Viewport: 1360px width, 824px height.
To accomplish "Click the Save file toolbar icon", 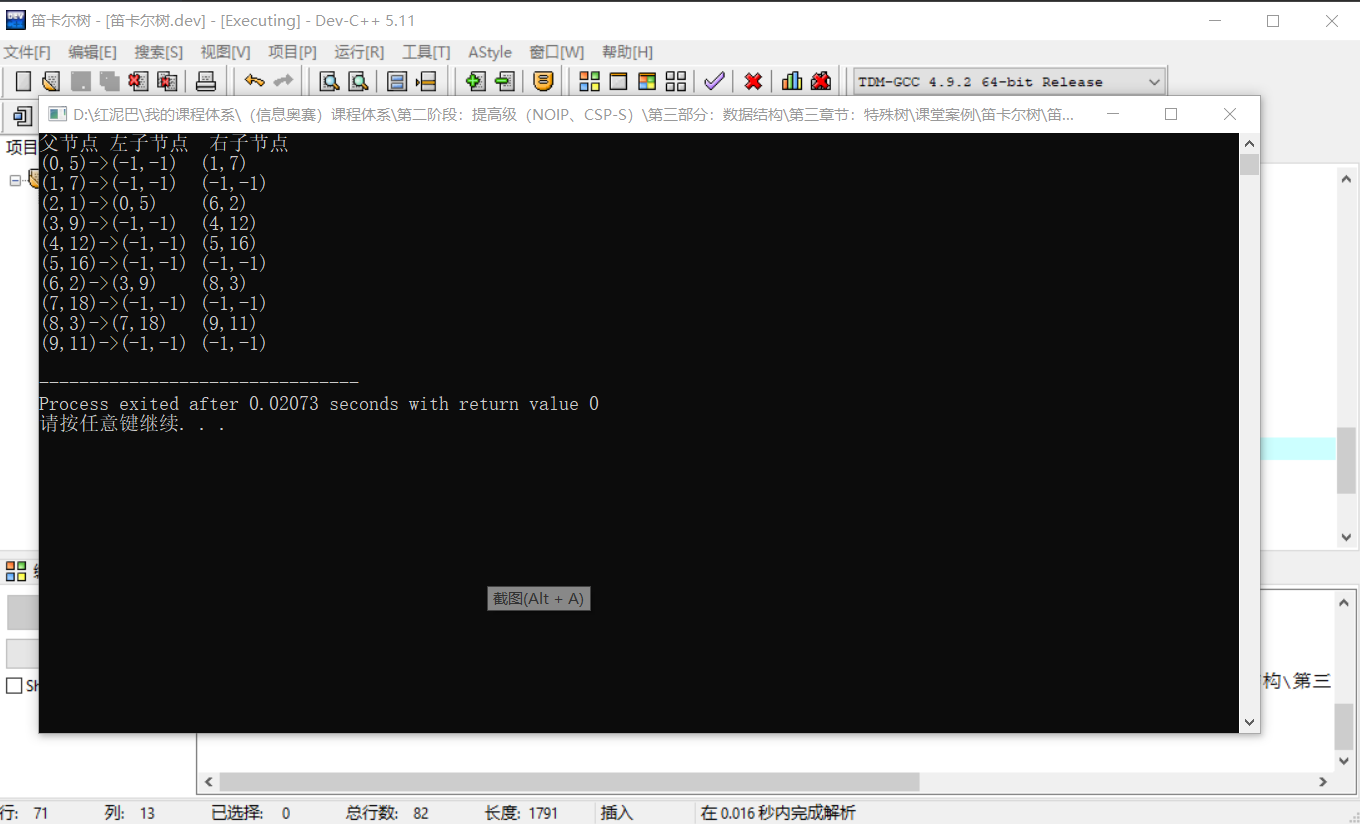I will [80, 82].
